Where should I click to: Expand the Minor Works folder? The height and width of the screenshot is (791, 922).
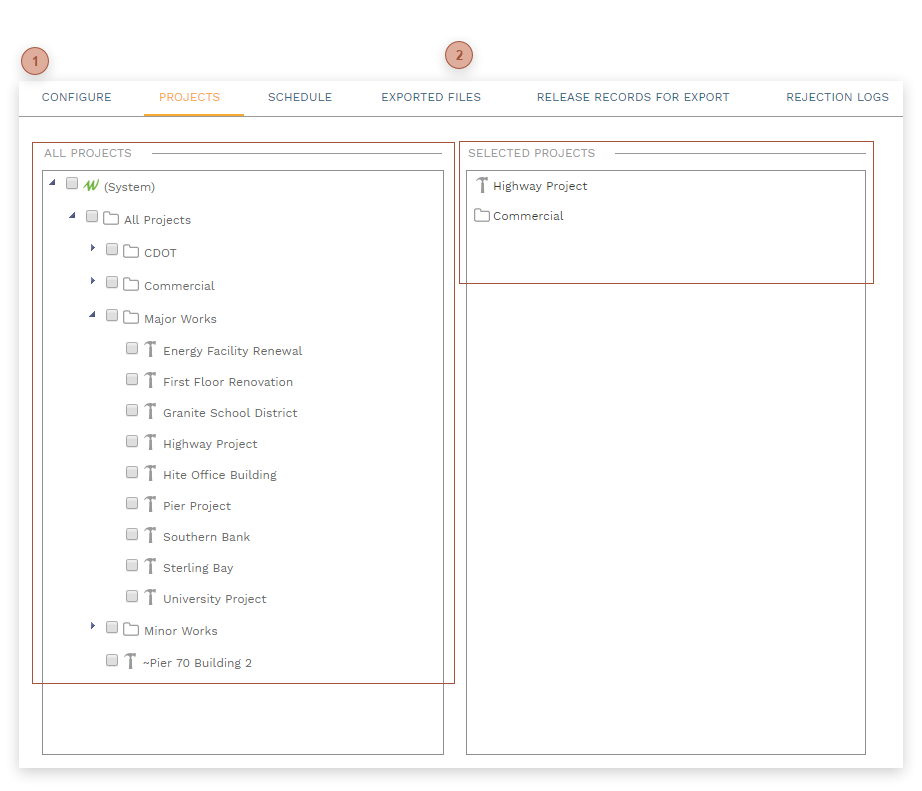pos(93,627)
